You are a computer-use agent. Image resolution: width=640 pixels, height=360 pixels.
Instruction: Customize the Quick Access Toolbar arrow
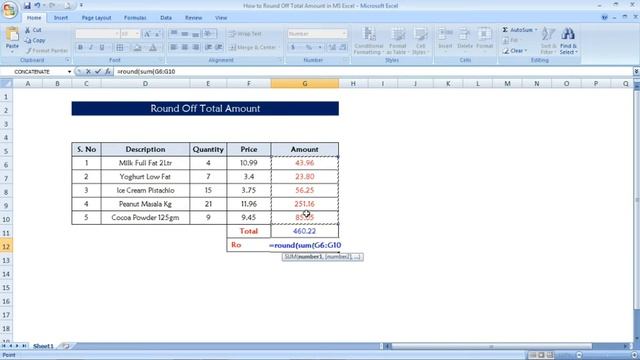point(81,6)
